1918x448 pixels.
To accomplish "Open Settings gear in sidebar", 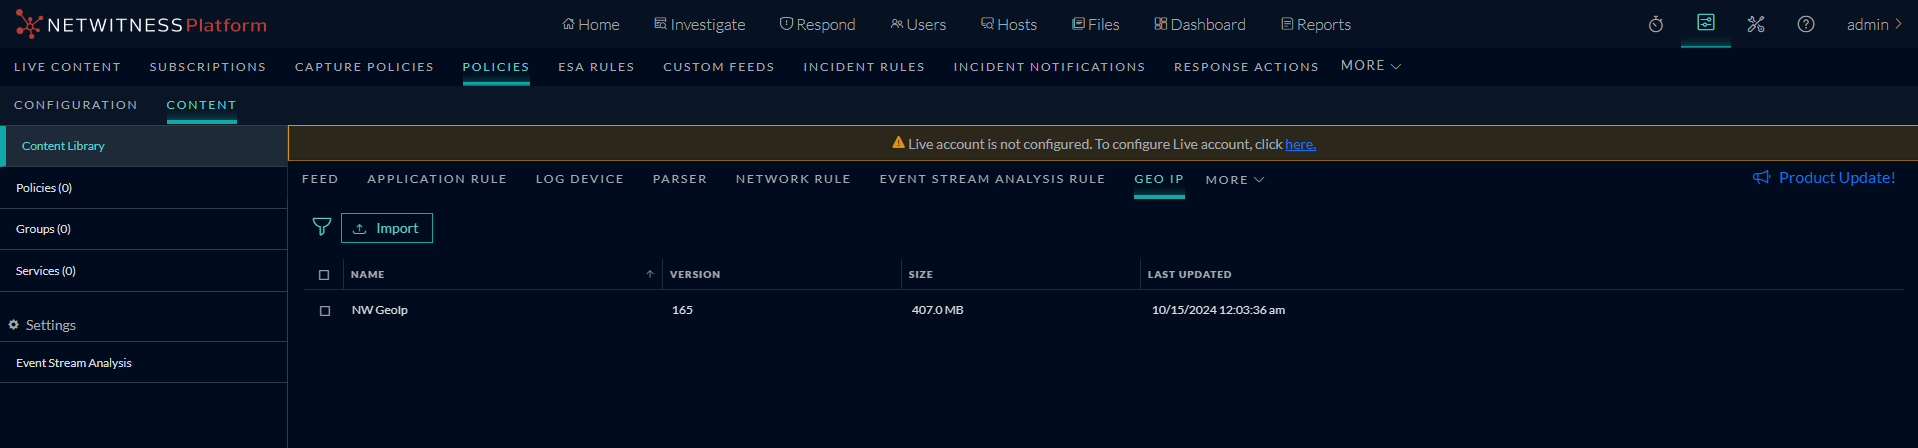I will click(x=14, y=325).
